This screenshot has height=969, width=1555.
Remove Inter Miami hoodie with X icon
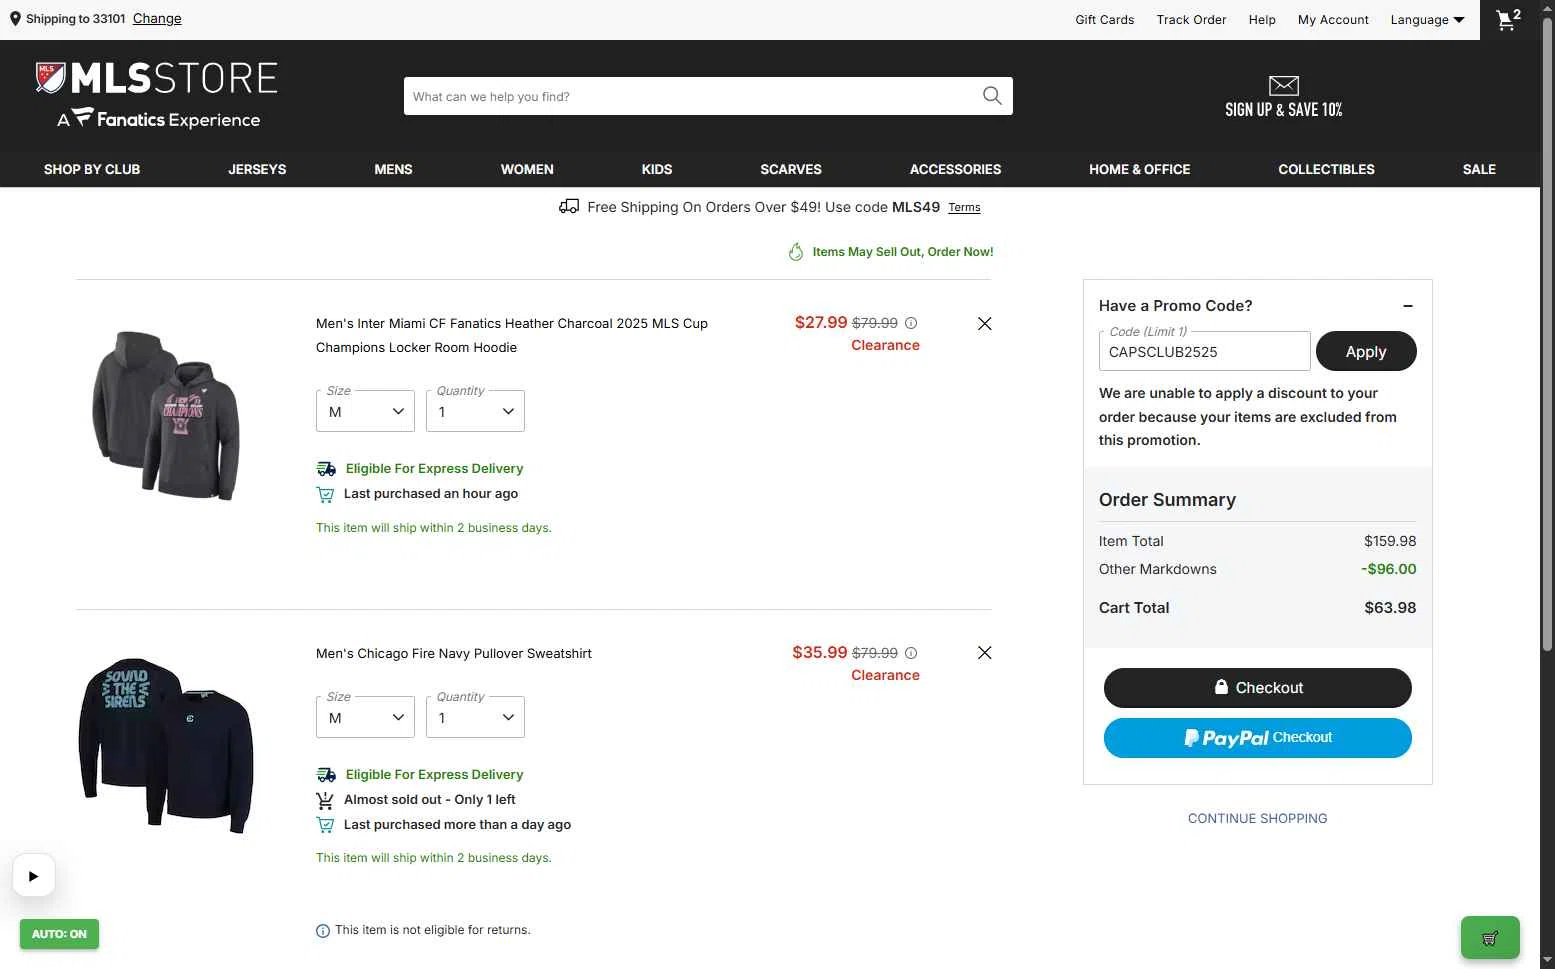click(985, 323)
